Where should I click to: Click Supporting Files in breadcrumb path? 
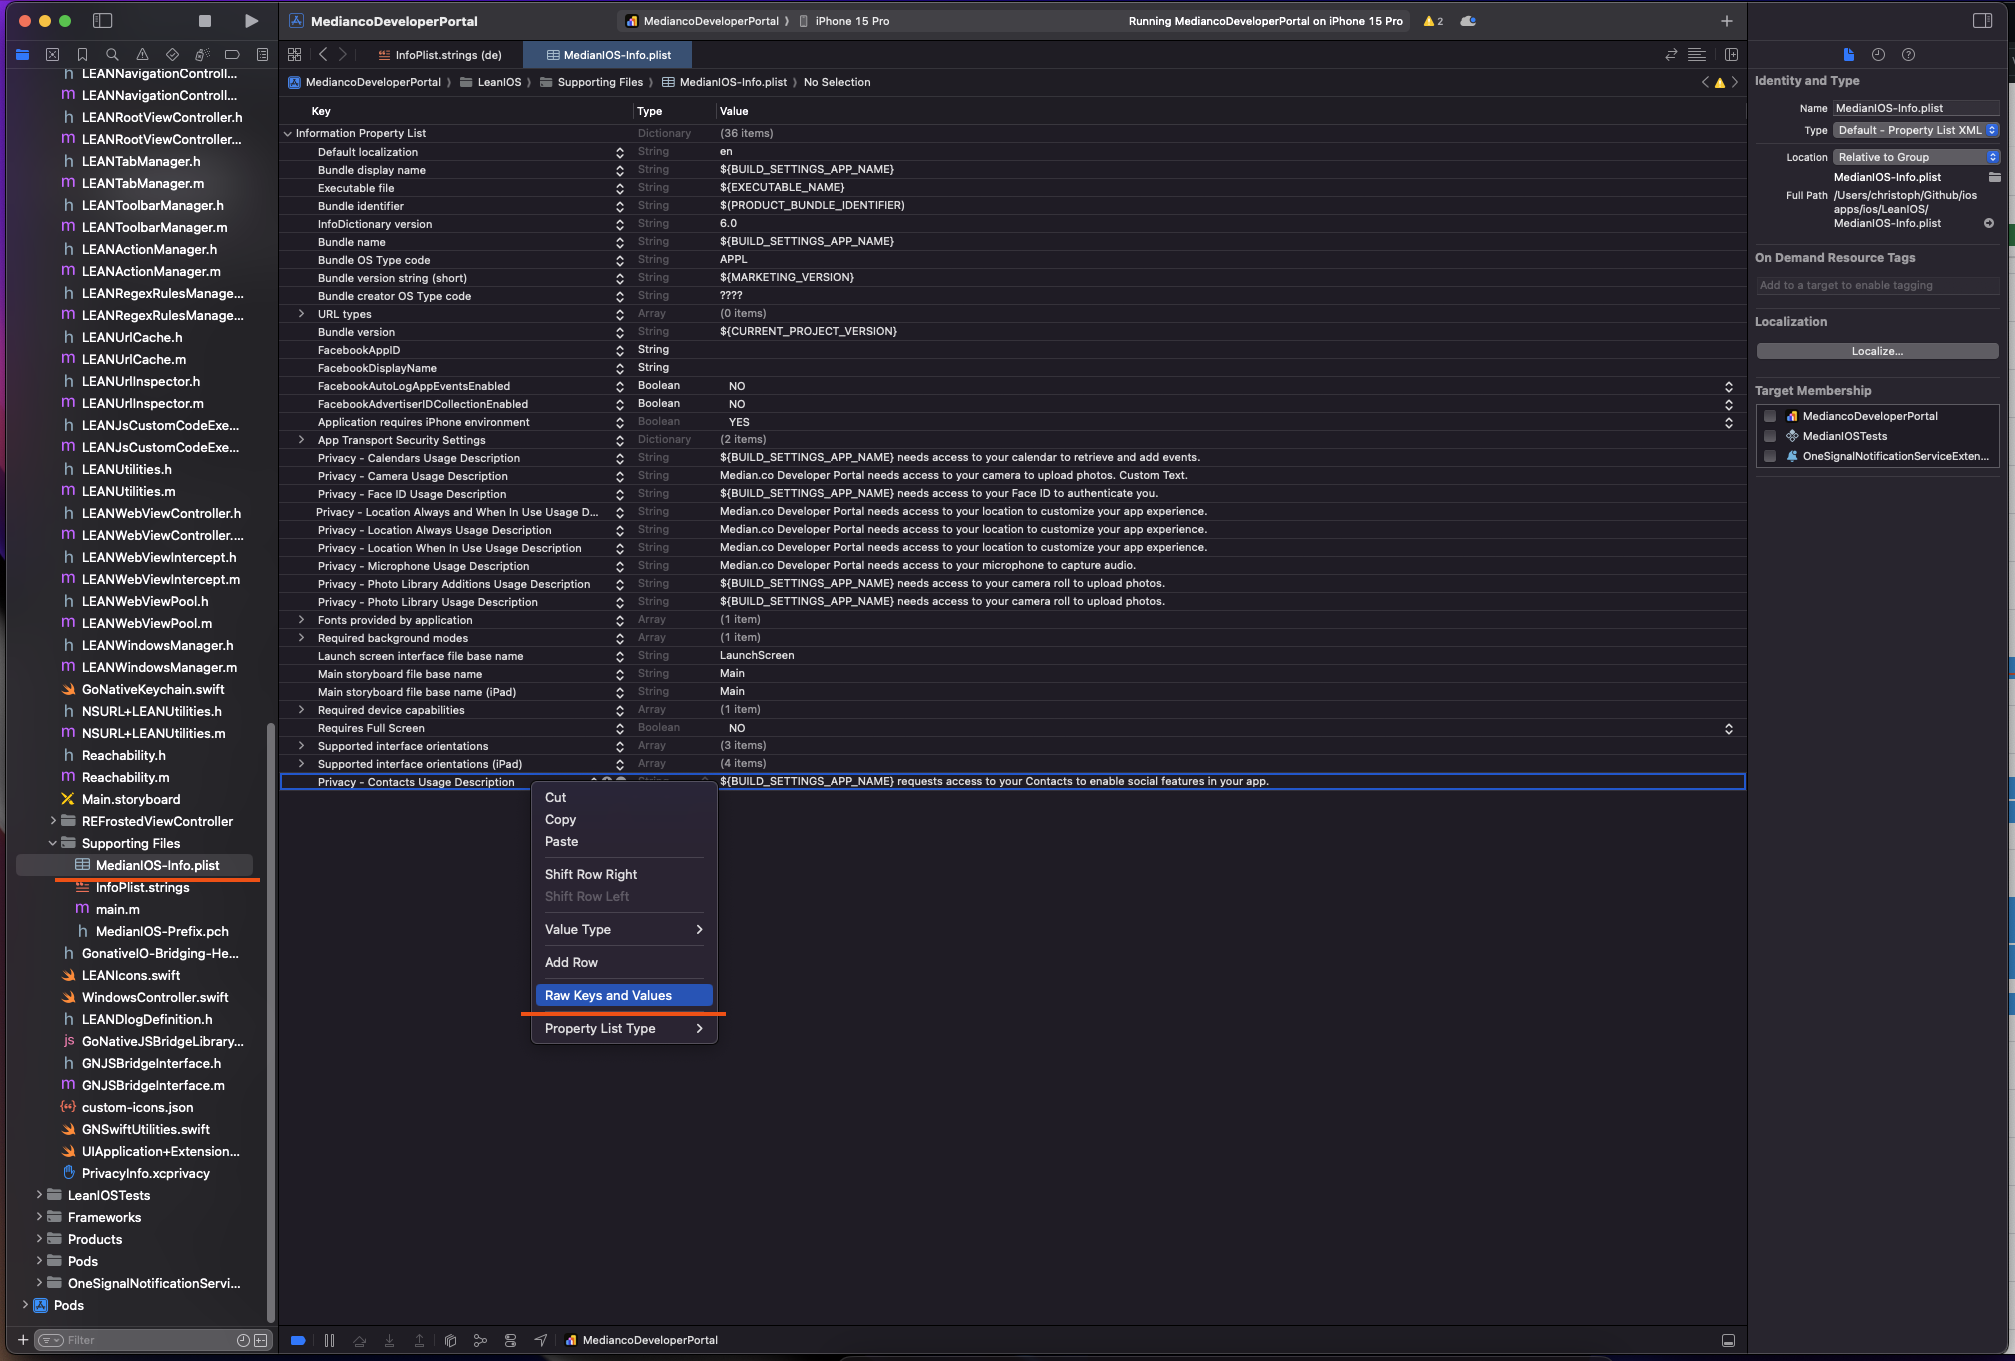600,83
